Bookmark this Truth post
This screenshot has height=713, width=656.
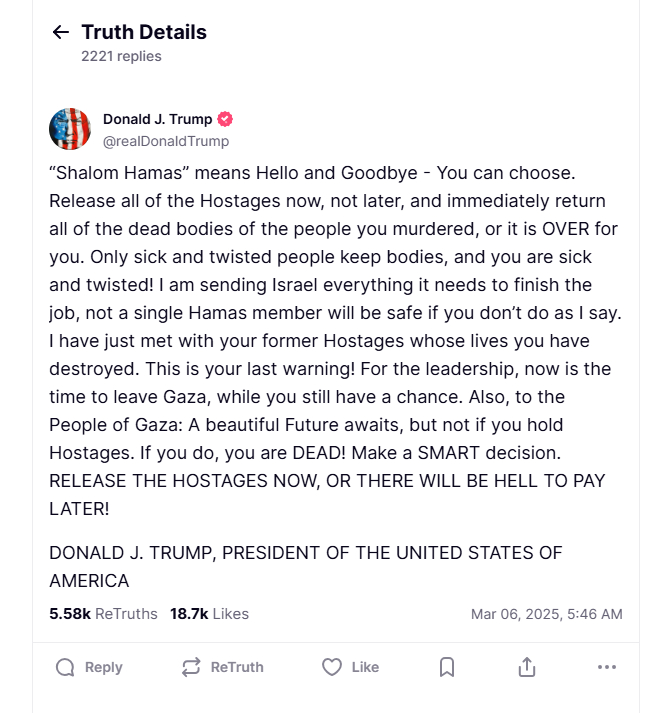(447, 667)
